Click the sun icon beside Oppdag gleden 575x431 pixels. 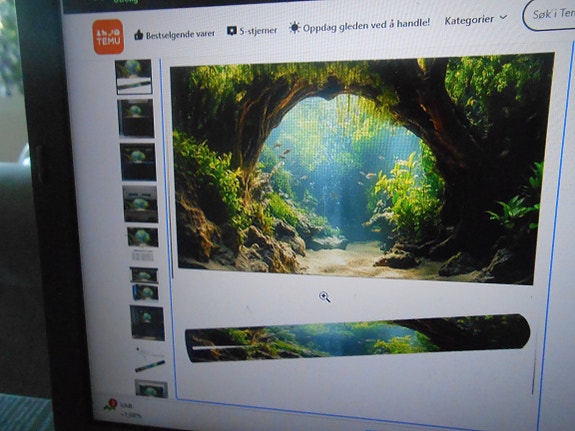click(x=294, y=28)
